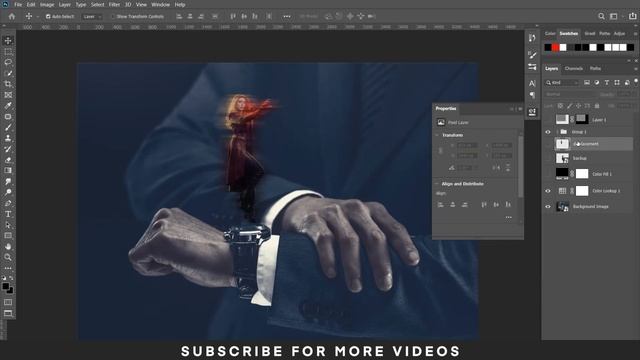The height and width of the screenshot is (360, 640).
Task: Select the Path Selection arrow tool
Action: [8, 225]
